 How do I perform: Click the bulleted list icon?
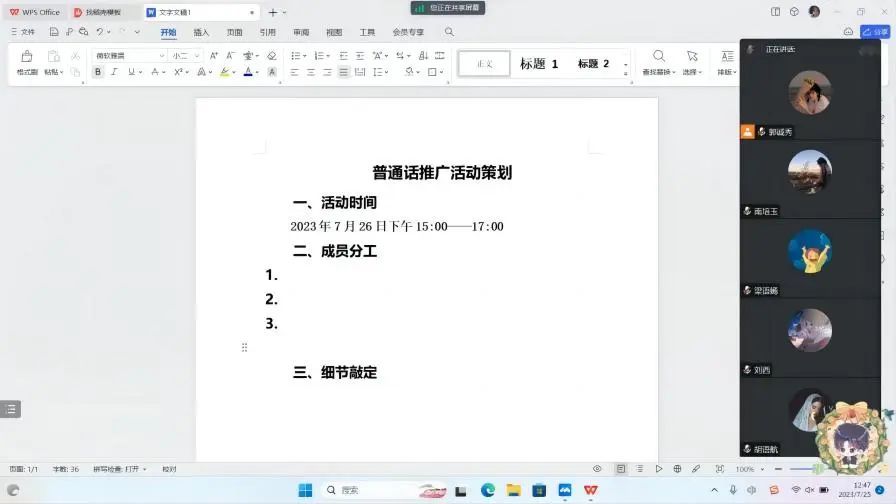[x=297, y=56]
